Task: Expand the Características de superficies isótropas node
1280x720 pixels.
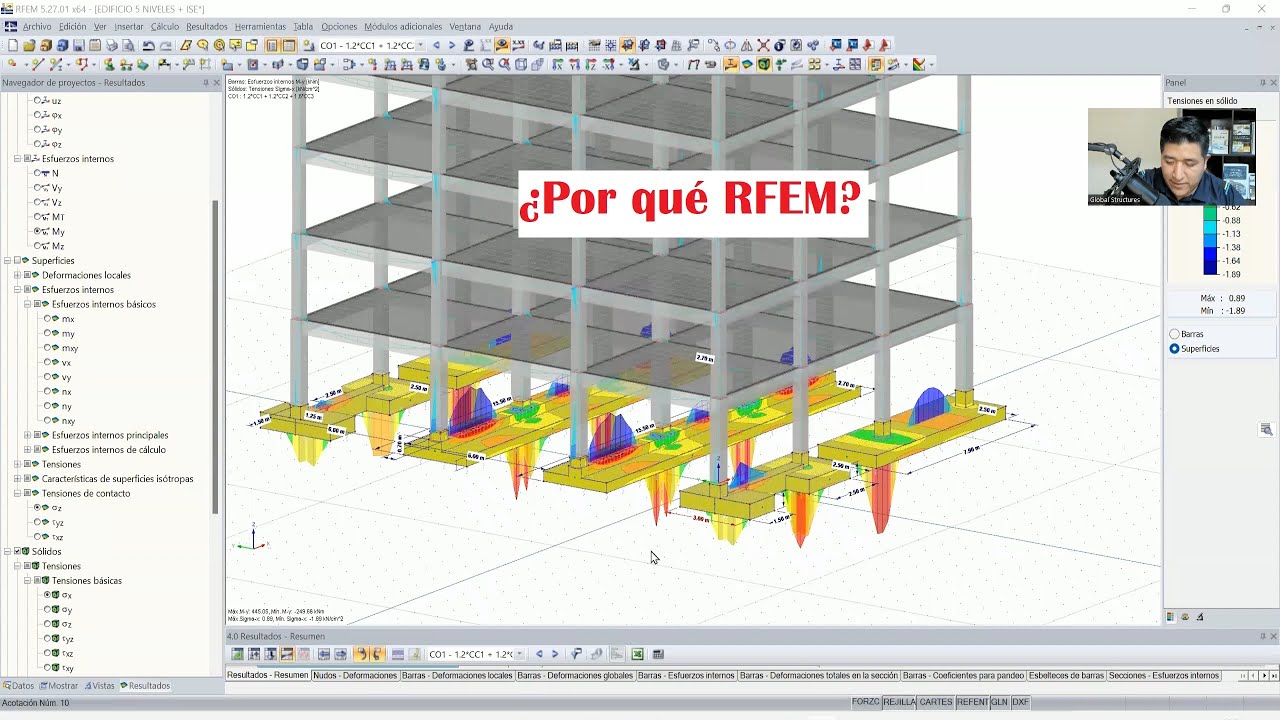Action: pyautogui.click(x=17, y=479)
